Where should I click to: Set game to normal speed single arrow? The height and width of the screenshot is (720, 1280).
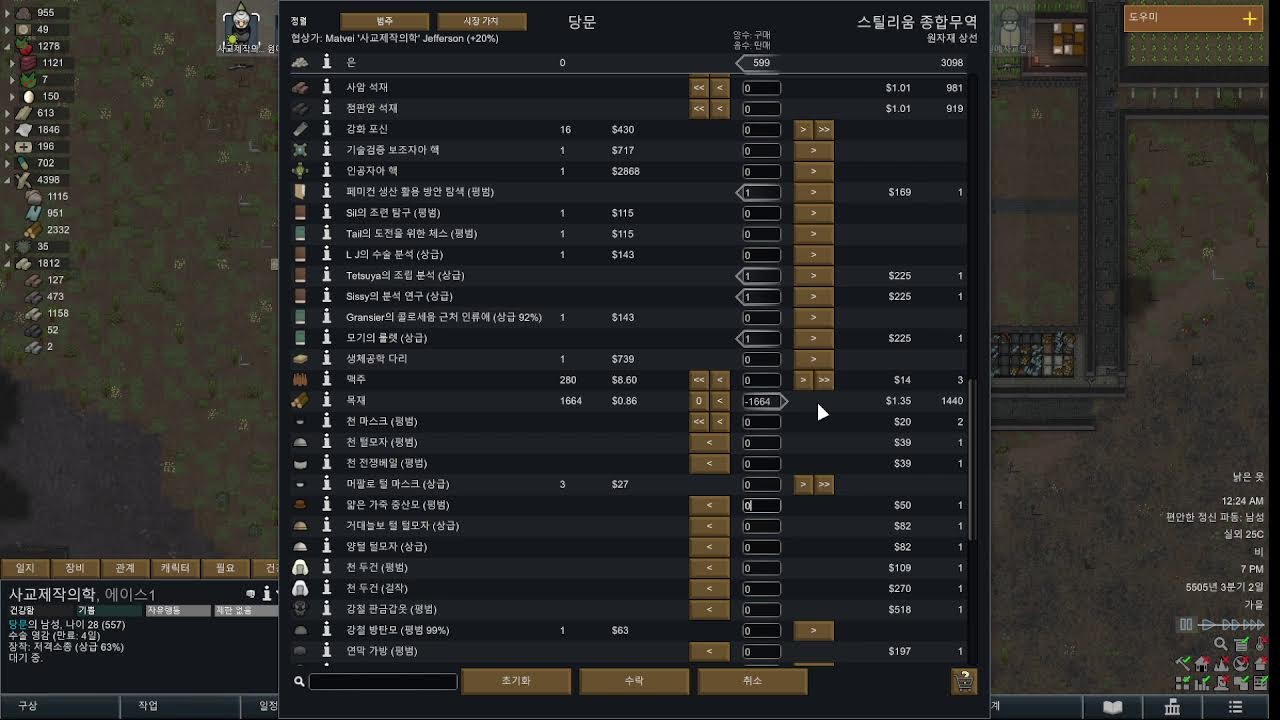click(x=1206, y=625)
